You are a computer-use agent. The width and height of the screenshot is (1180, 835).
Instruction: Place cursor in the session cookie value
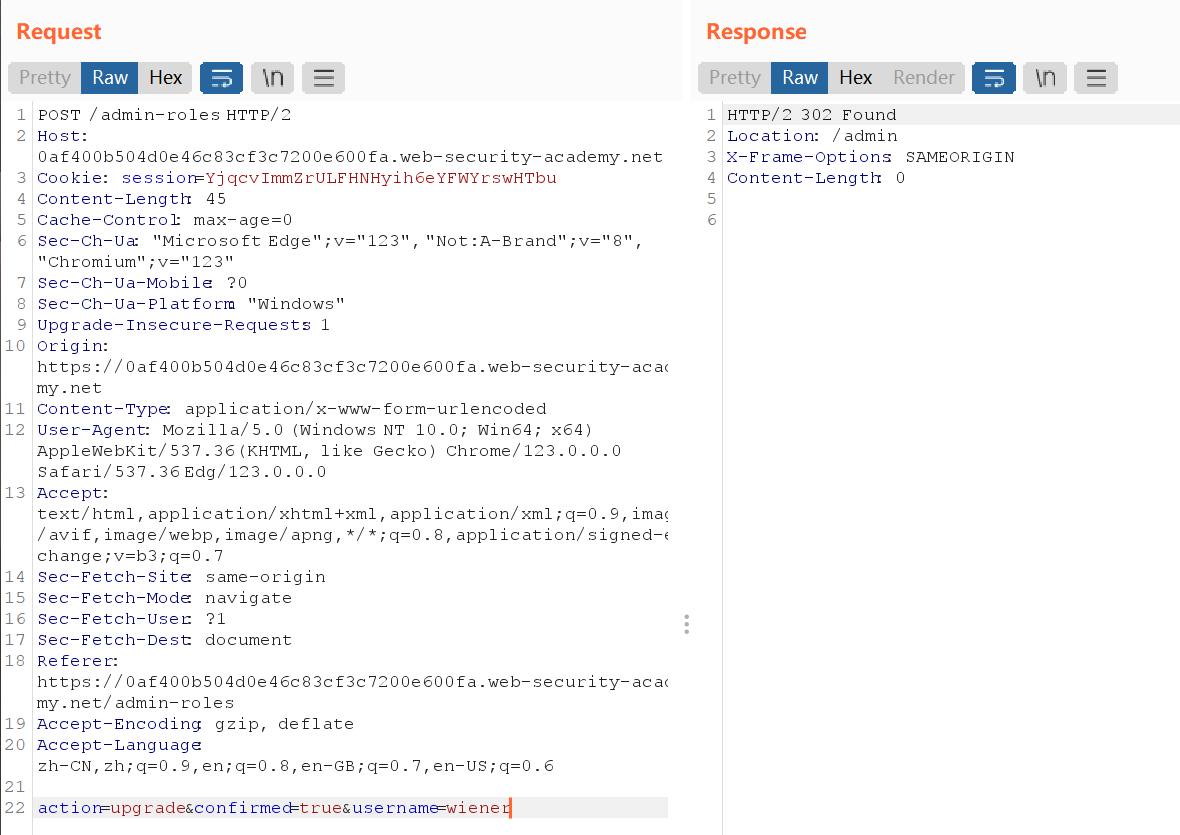(x=380, y=178)
